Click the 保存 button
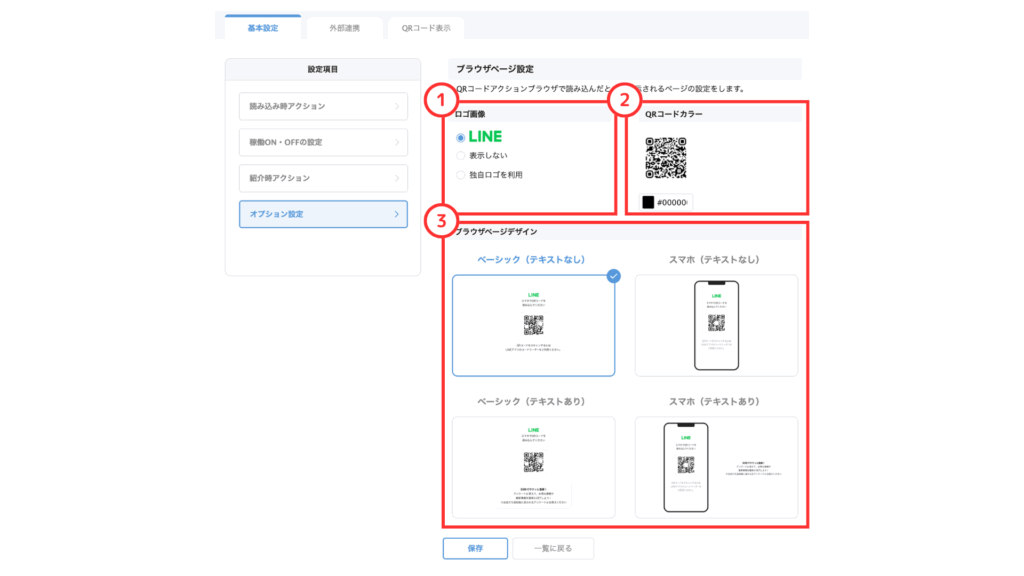Screen dimensions: 1024x576 pyautogui.click(x=475, y=548)
